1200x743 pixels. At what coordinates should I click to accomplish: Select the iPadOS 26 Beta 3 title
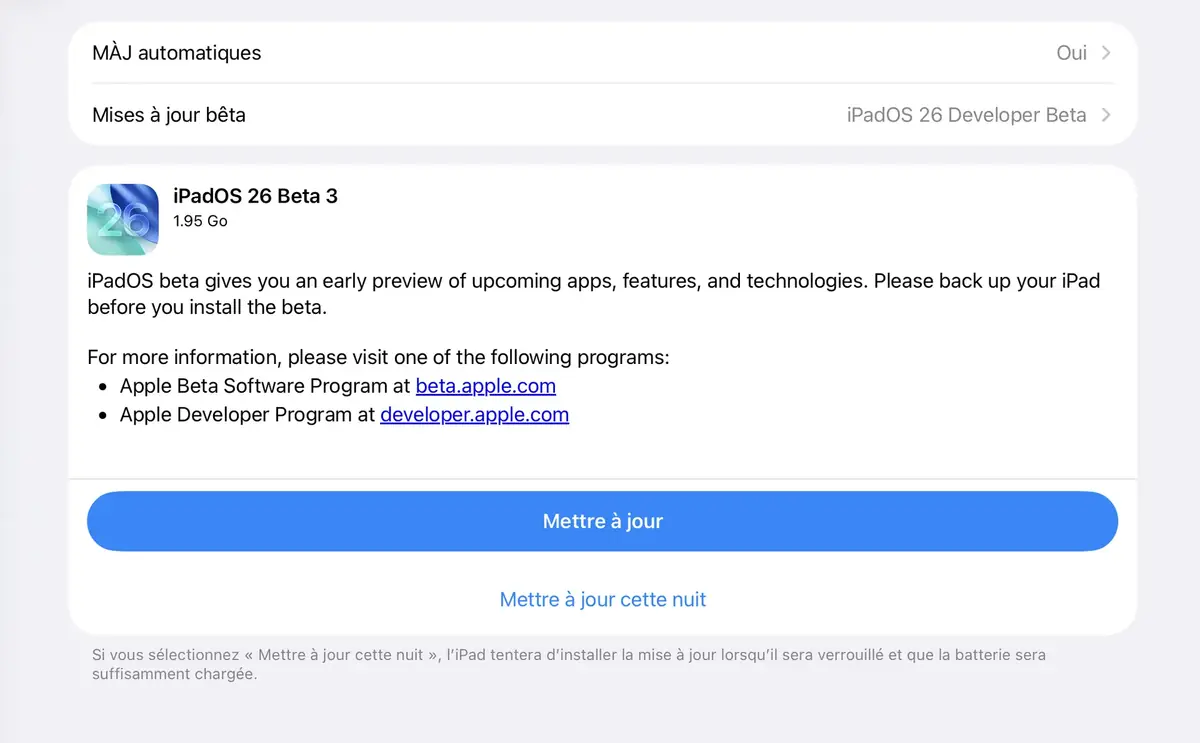pyautogui.click(x=255, y=196)
